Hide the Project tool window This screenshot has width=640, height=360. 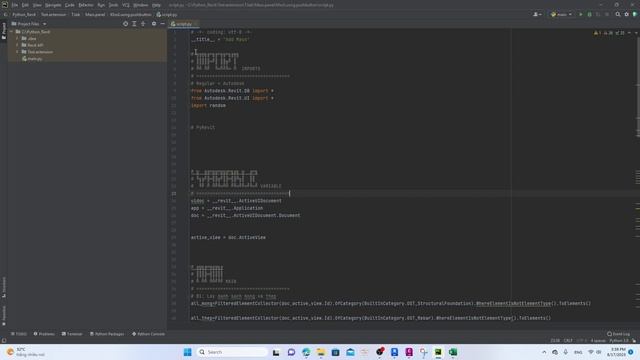162,24
